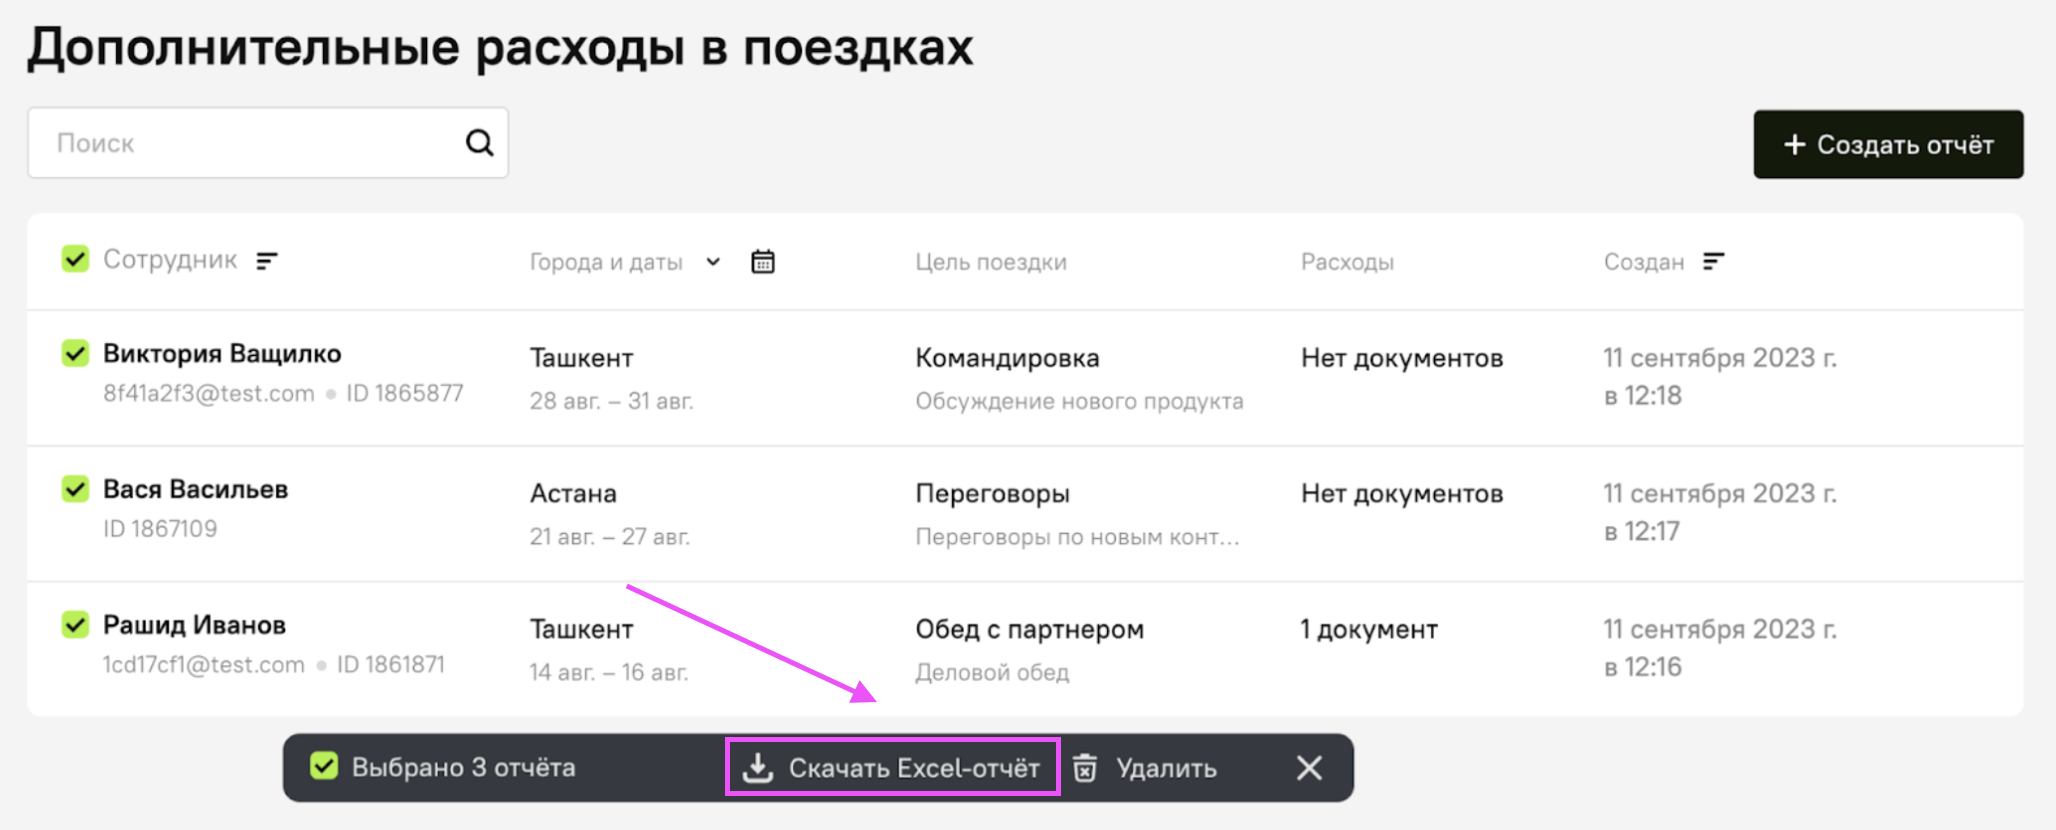Image resolution: width=2056 pixels, height=830 pixels.
Task: Uncheck Виктория Ващилко row checkbox
Action: click(75, 354)
